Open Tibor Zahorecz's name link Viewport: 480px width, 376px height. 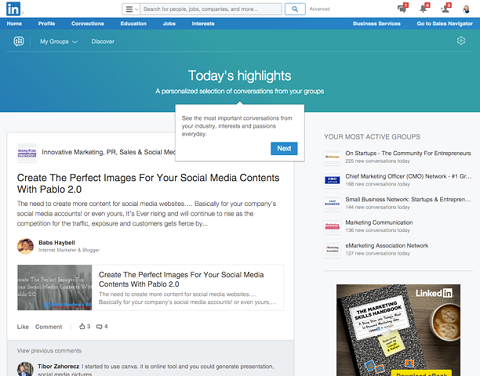click(58, 366)
